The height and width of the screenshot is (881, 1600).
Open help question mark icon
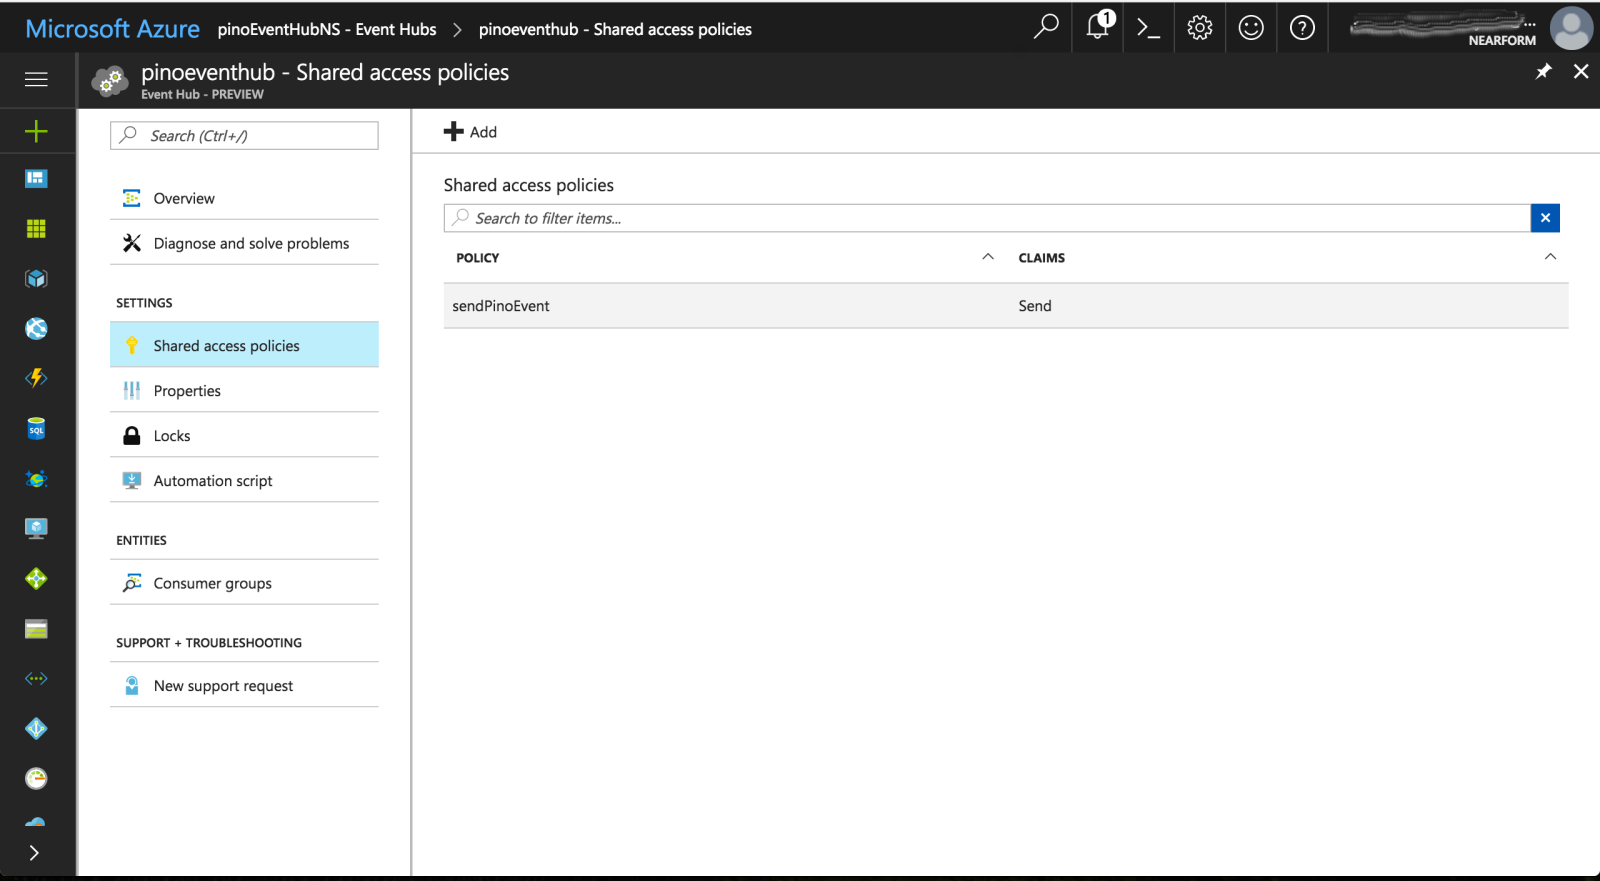[x=1302, y=28]
